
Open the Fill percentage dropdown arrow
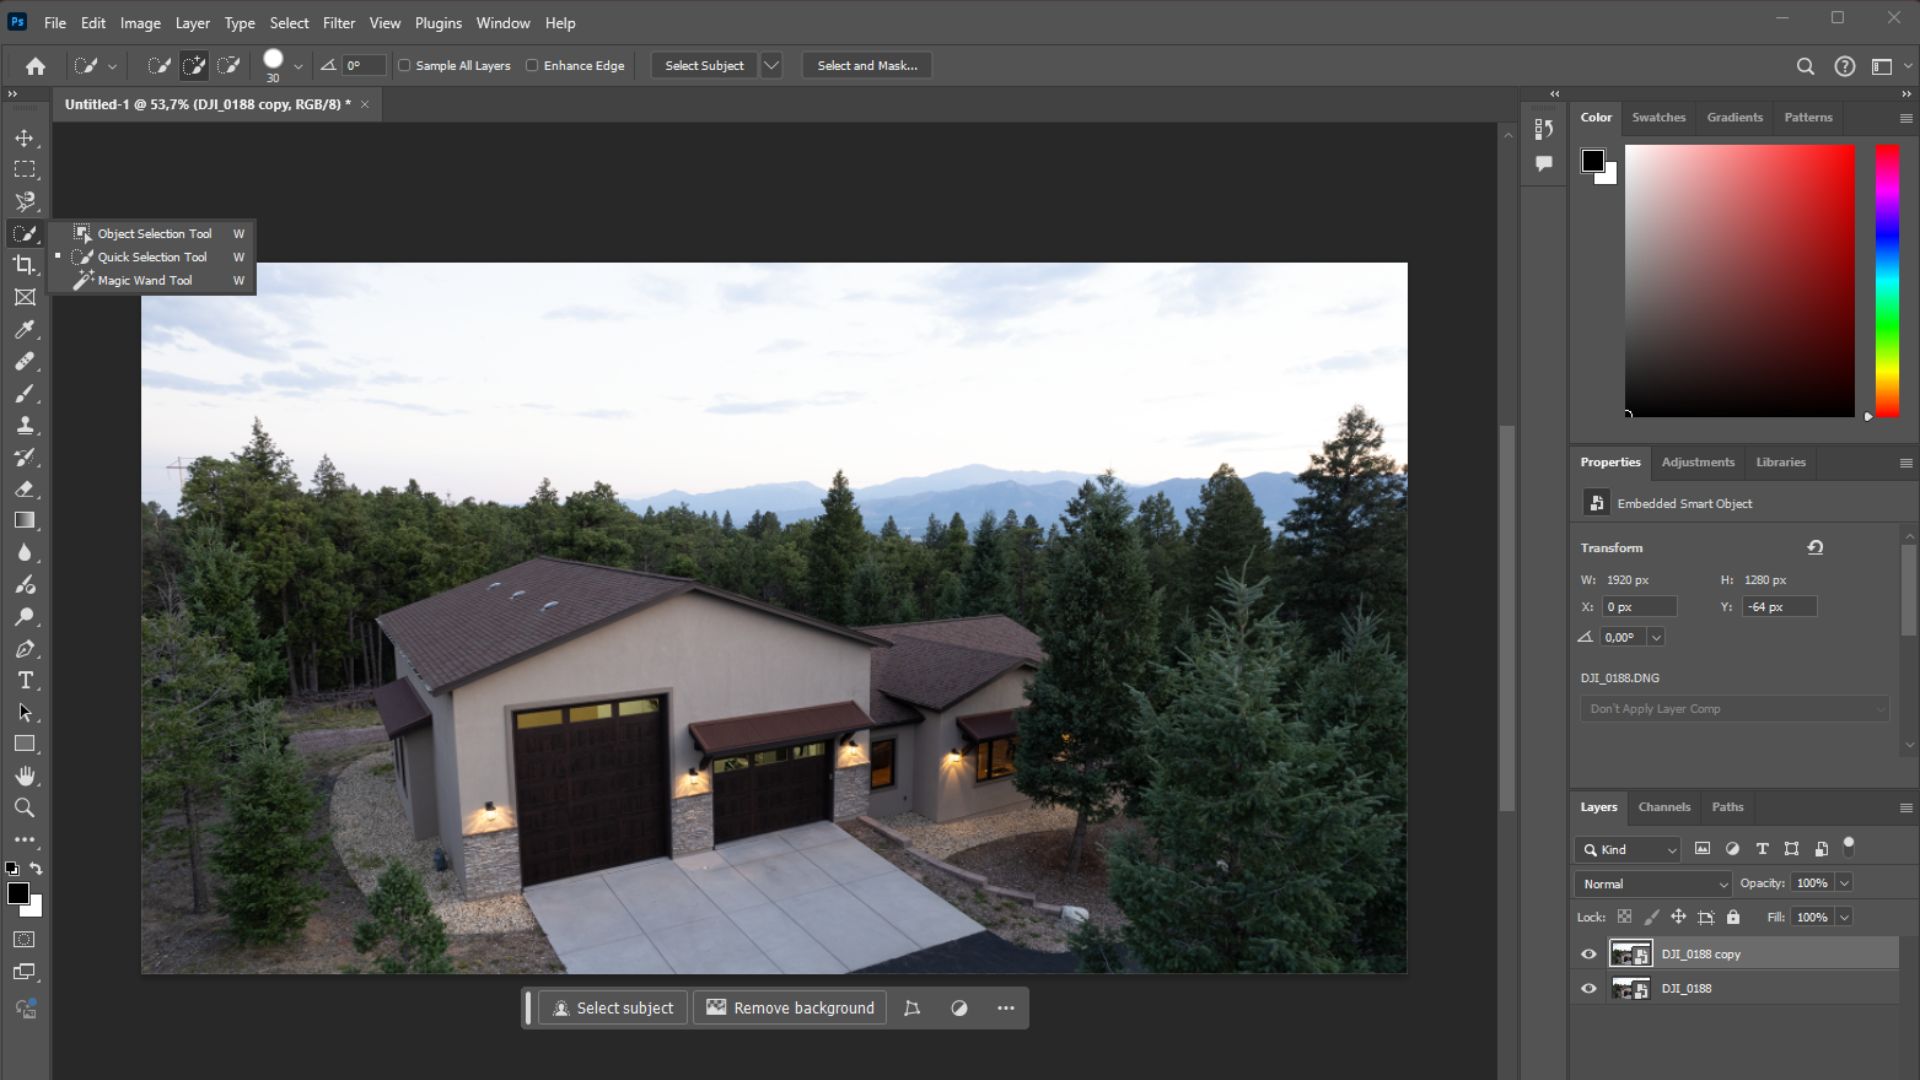1845,917
